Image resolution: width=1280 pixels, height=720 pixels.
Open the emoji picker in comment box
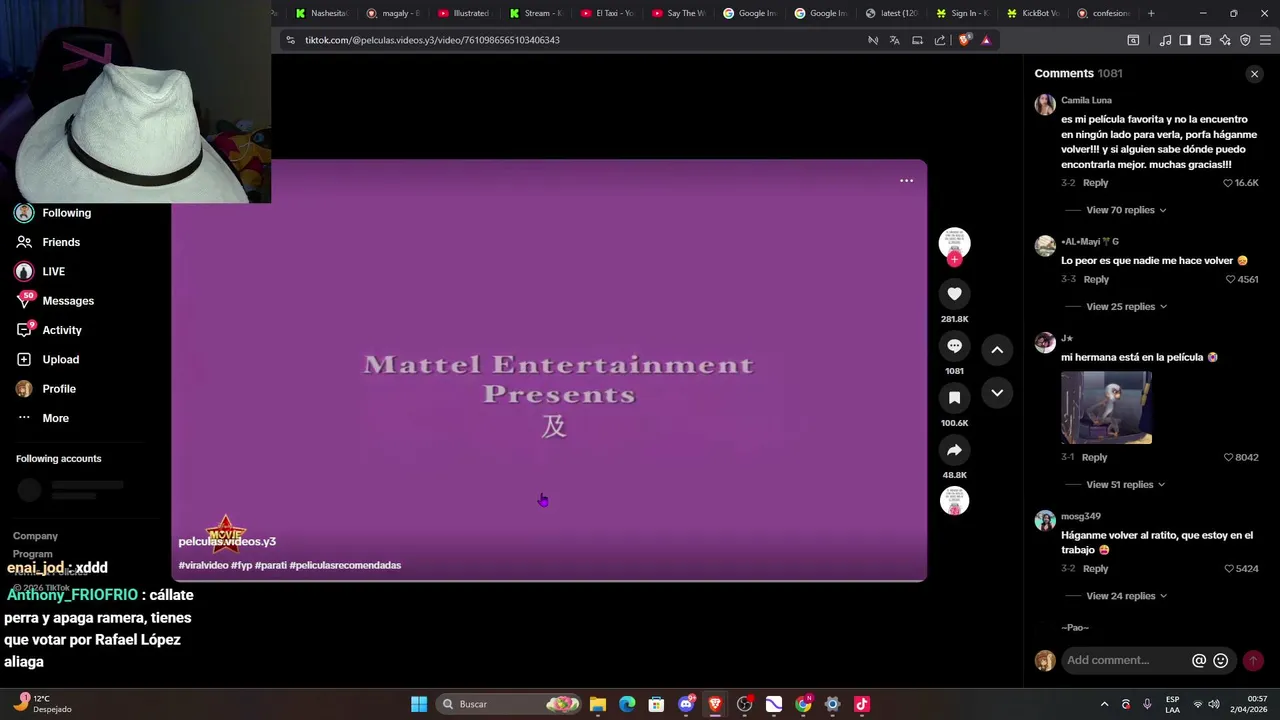point(1220,661)
